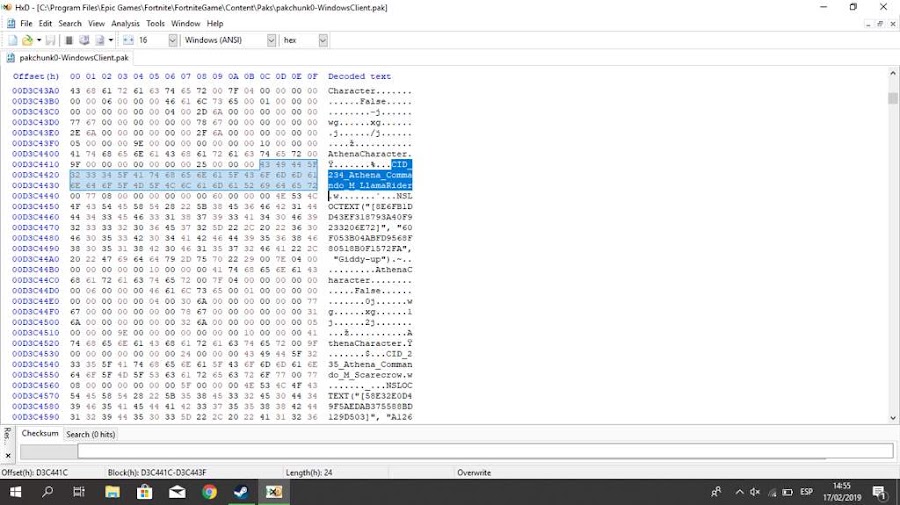Click the bytes-per-row width icon
The image size is (900, 505).
(x=128, y=40)
